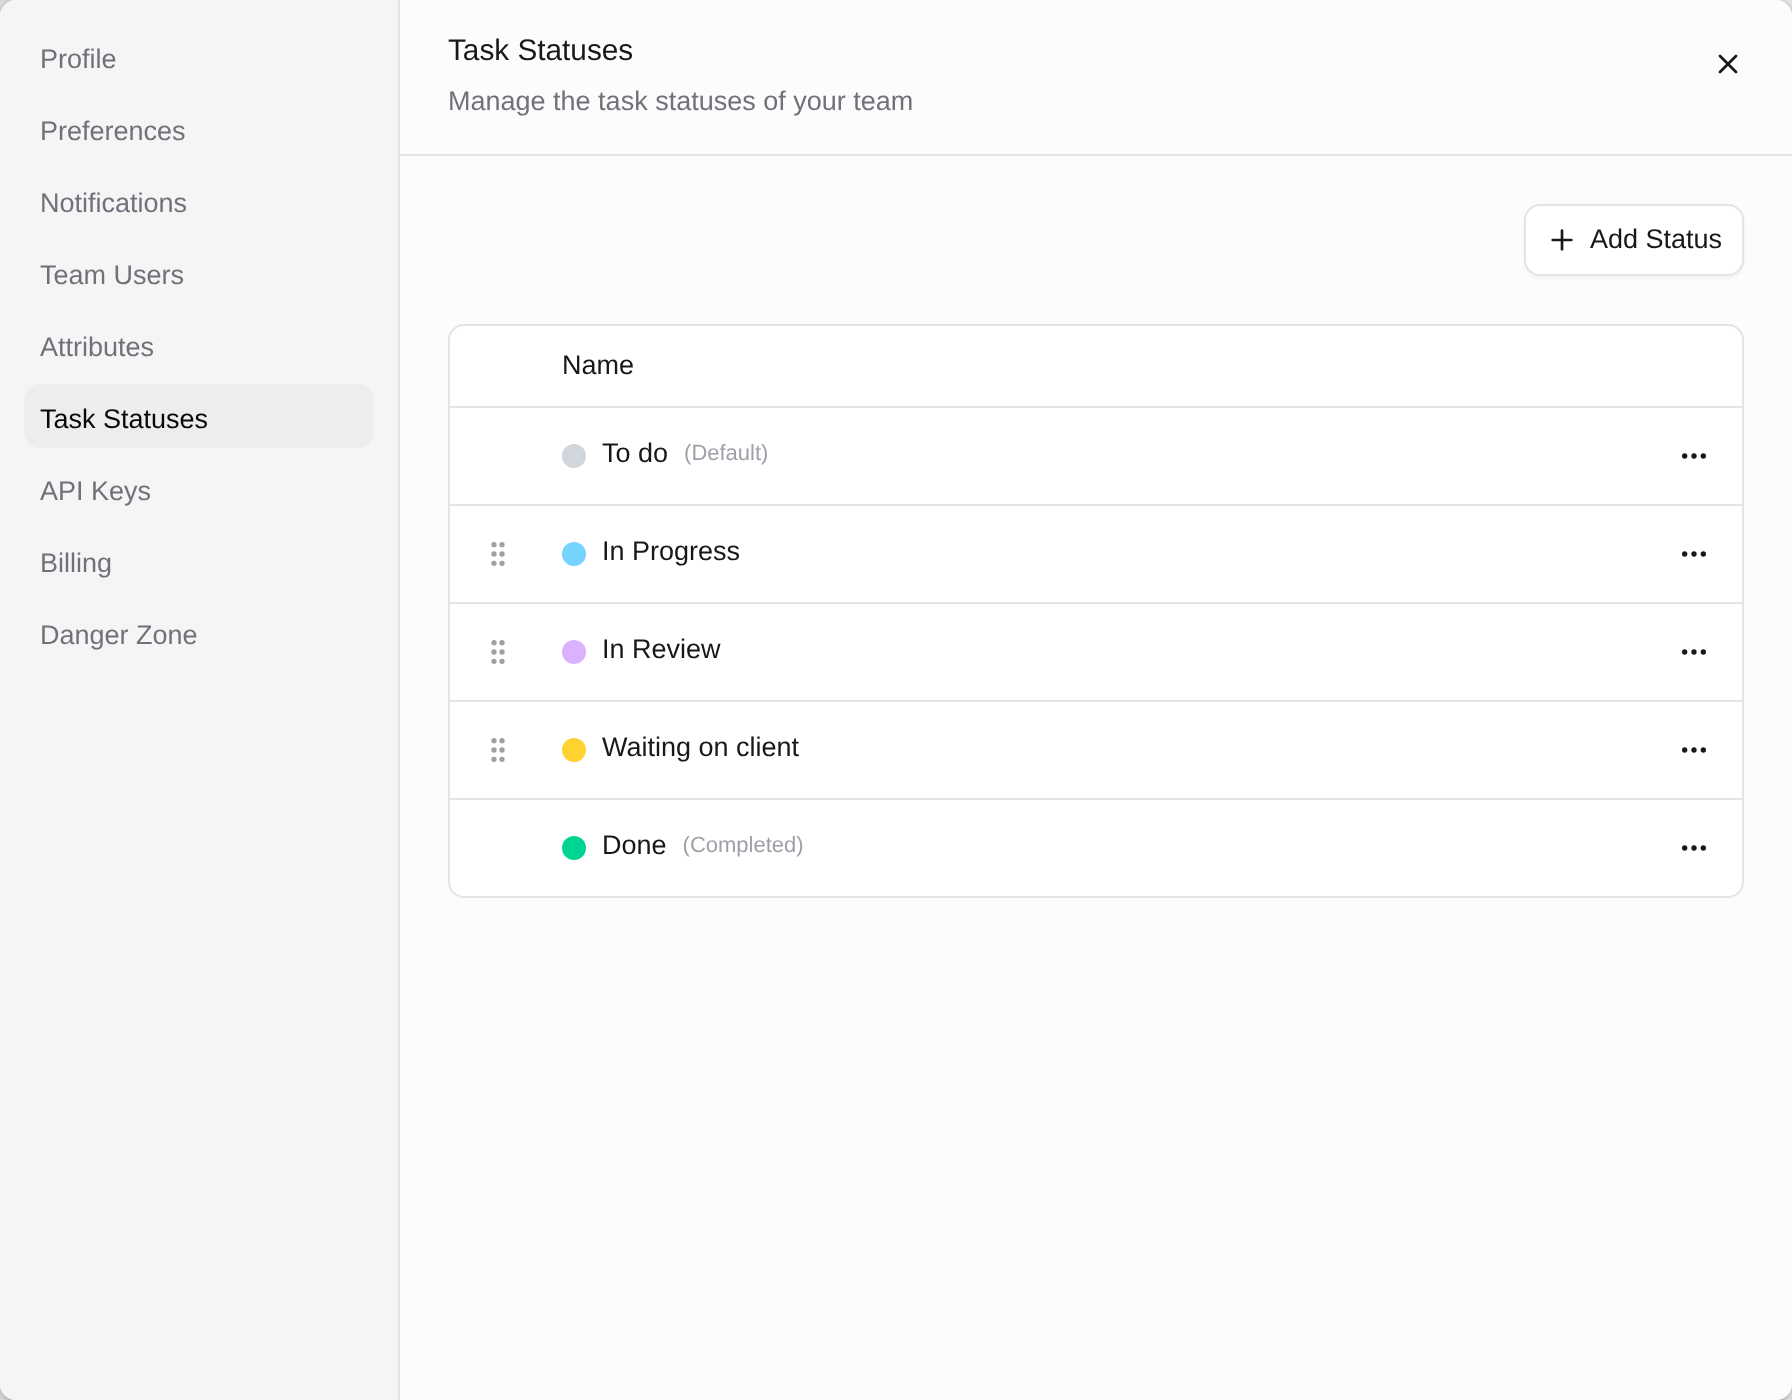Switch to the Attributes section
This screenshot has height=1400, width=1792.
pyautogui.click(x=199, y=347)
